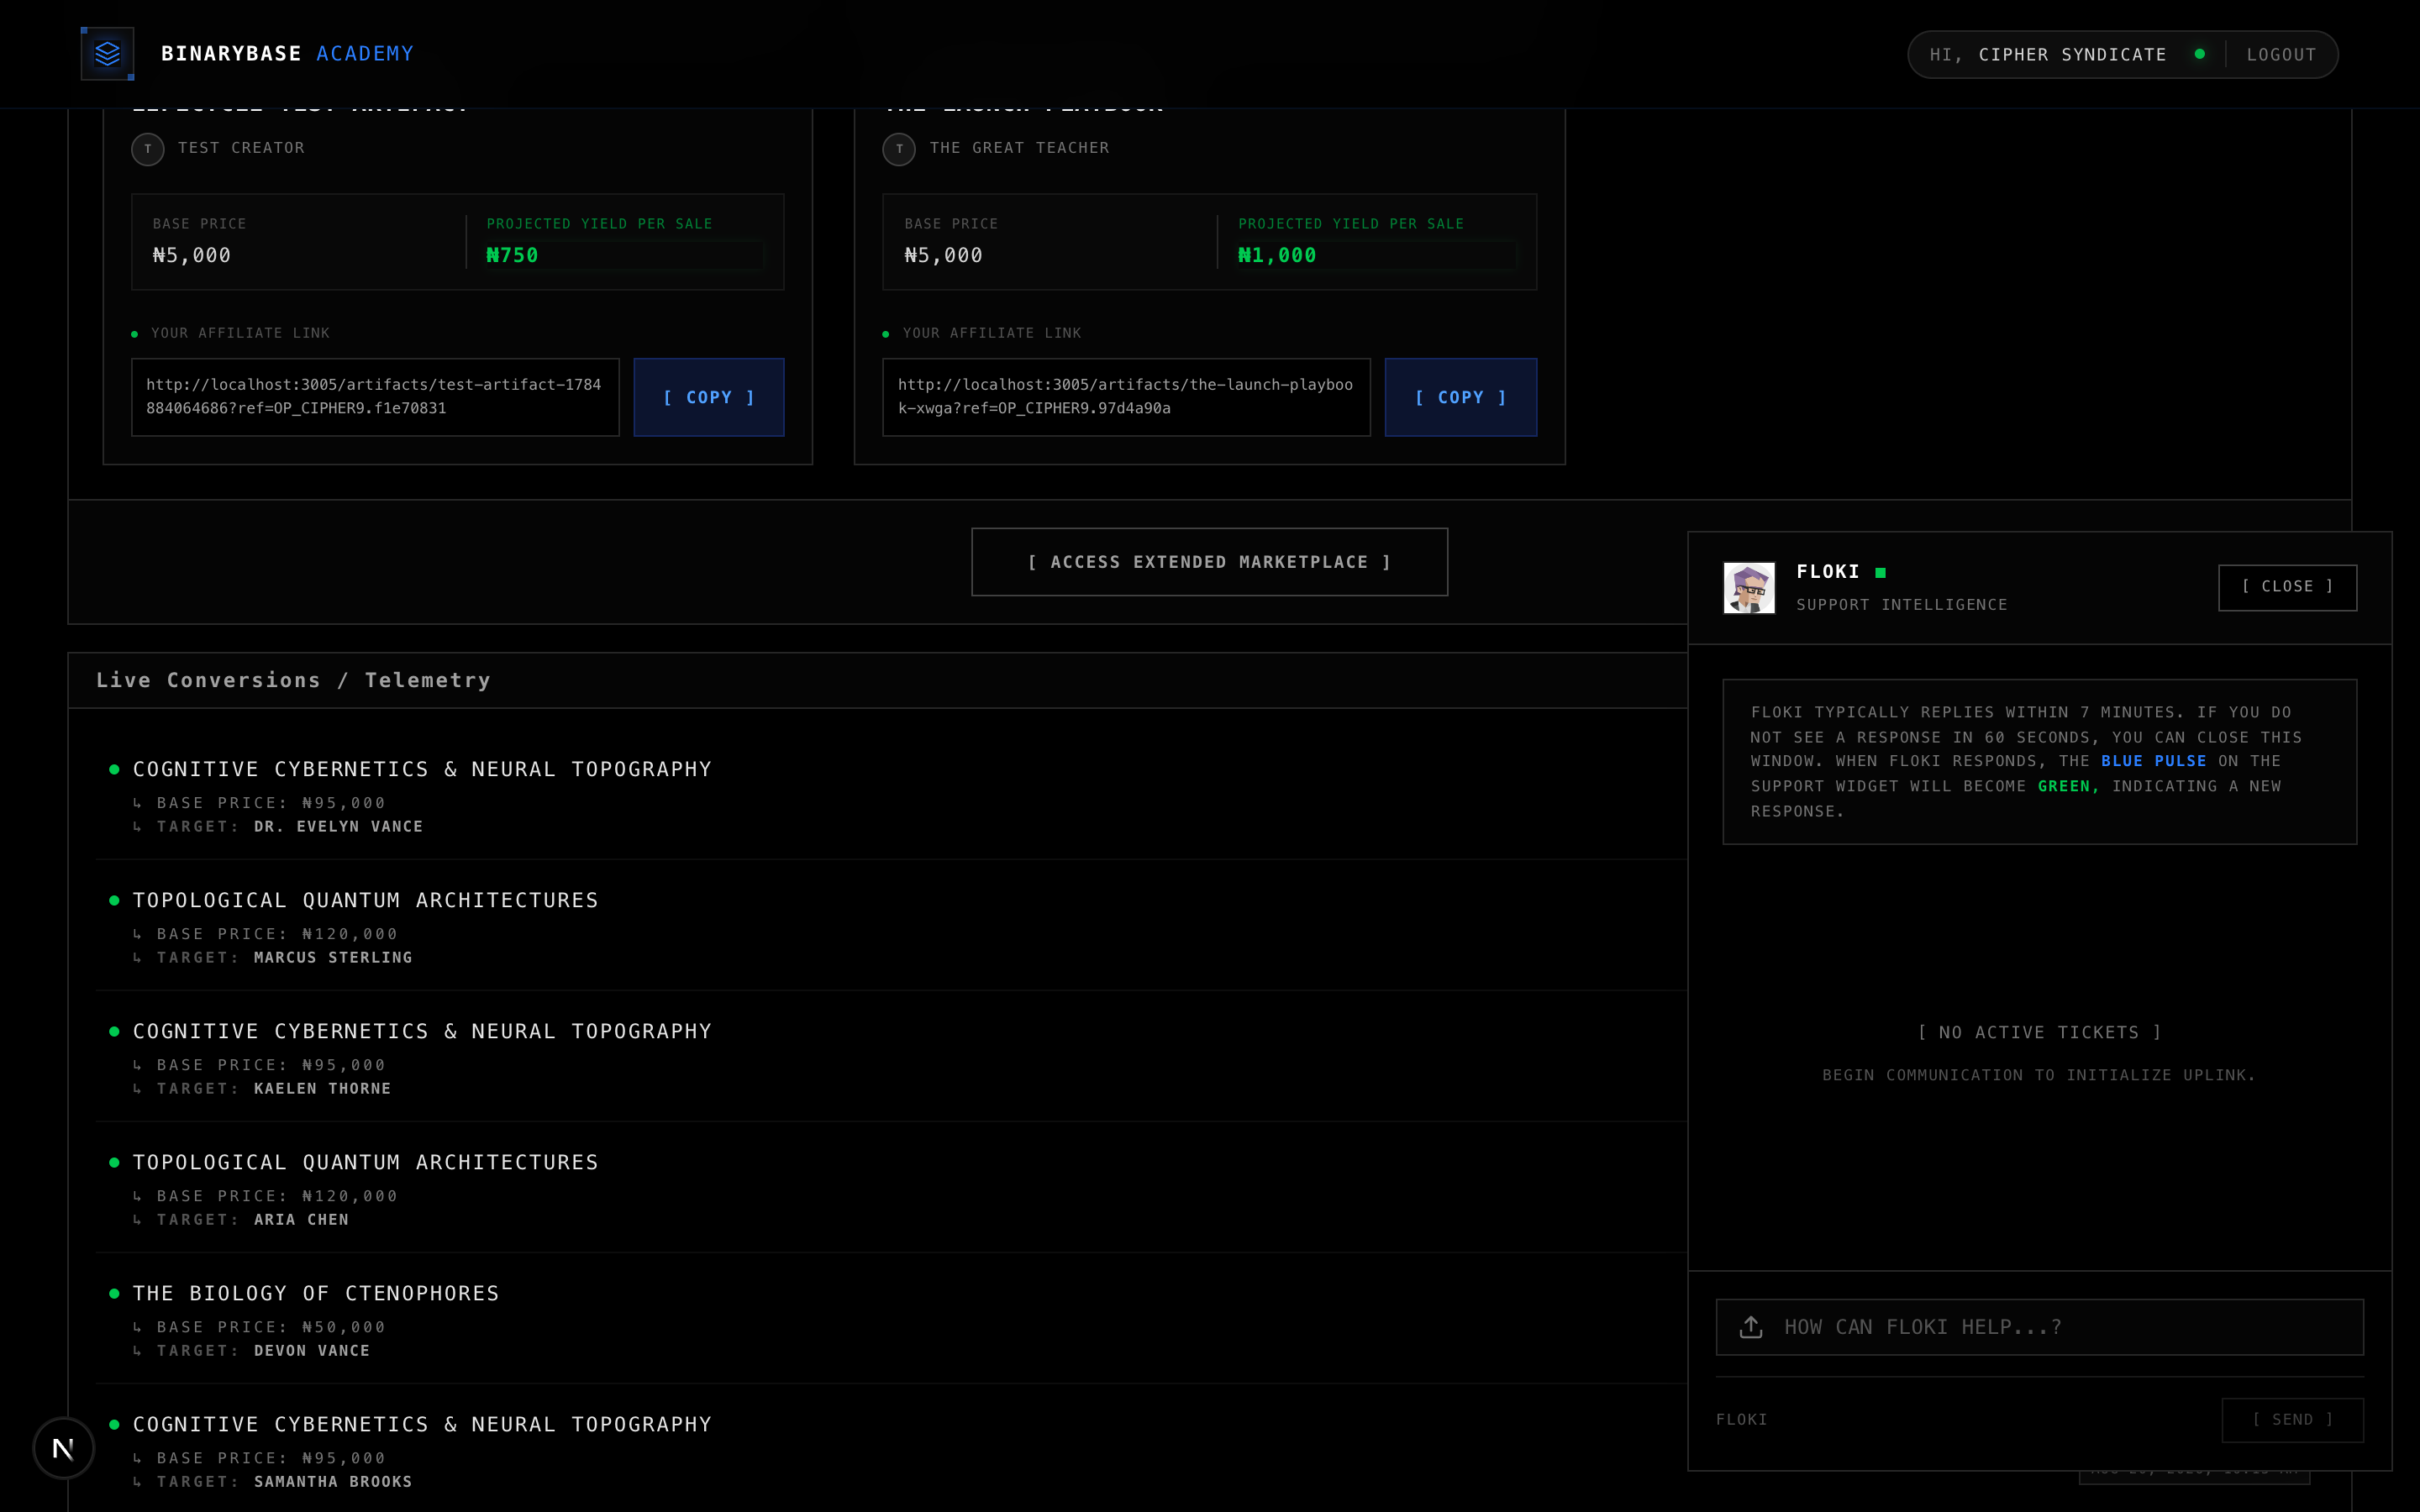2420x1512 pixels.
Task: Click the BinaryBase Academy brand title
Action: [x=287, y=54]
